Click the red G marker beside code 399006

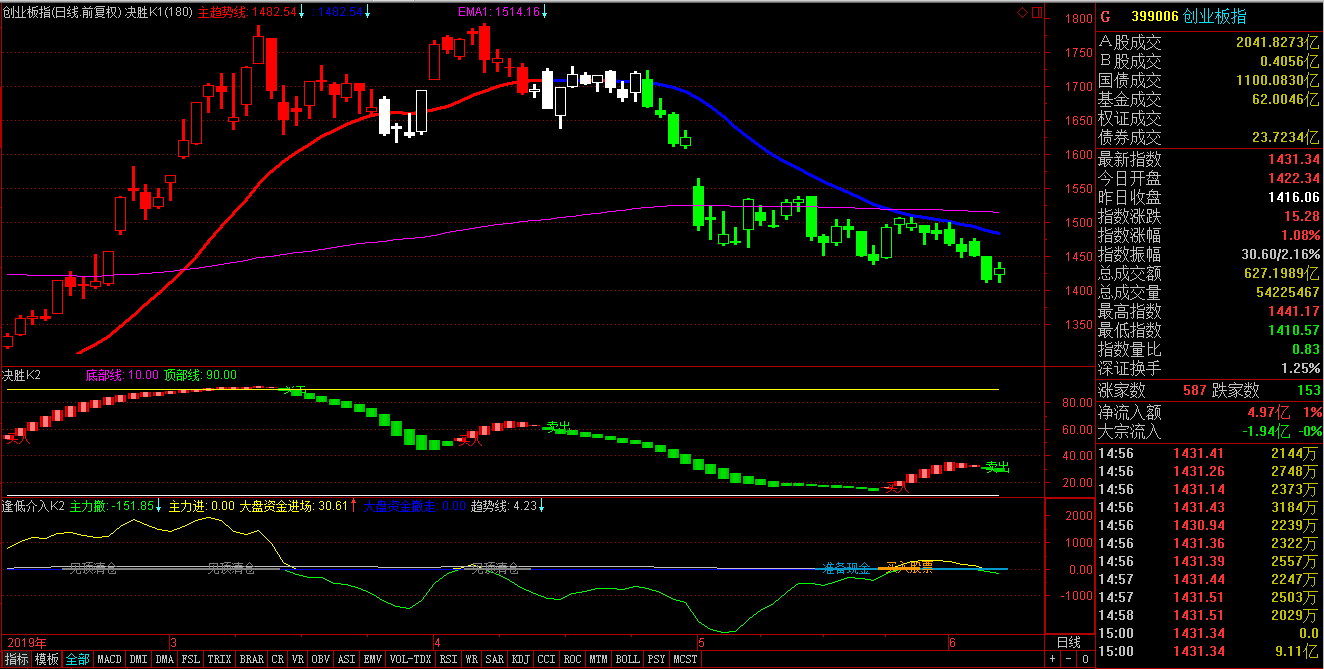click(x=1105, y=16)
